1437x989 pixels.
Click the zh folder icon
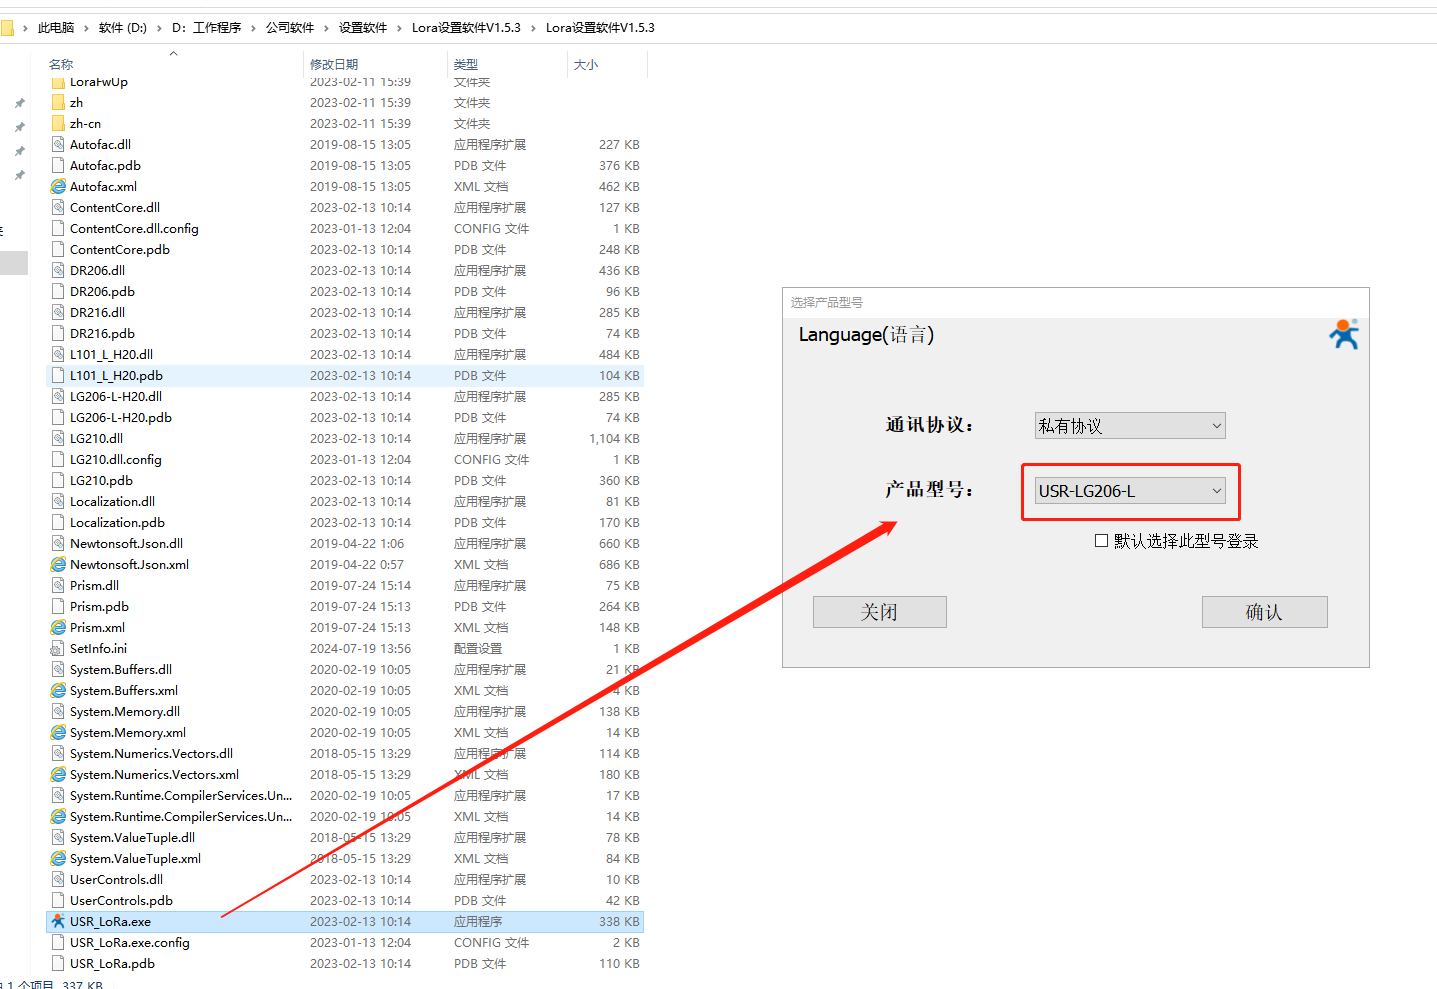click(x=58, y=102)
